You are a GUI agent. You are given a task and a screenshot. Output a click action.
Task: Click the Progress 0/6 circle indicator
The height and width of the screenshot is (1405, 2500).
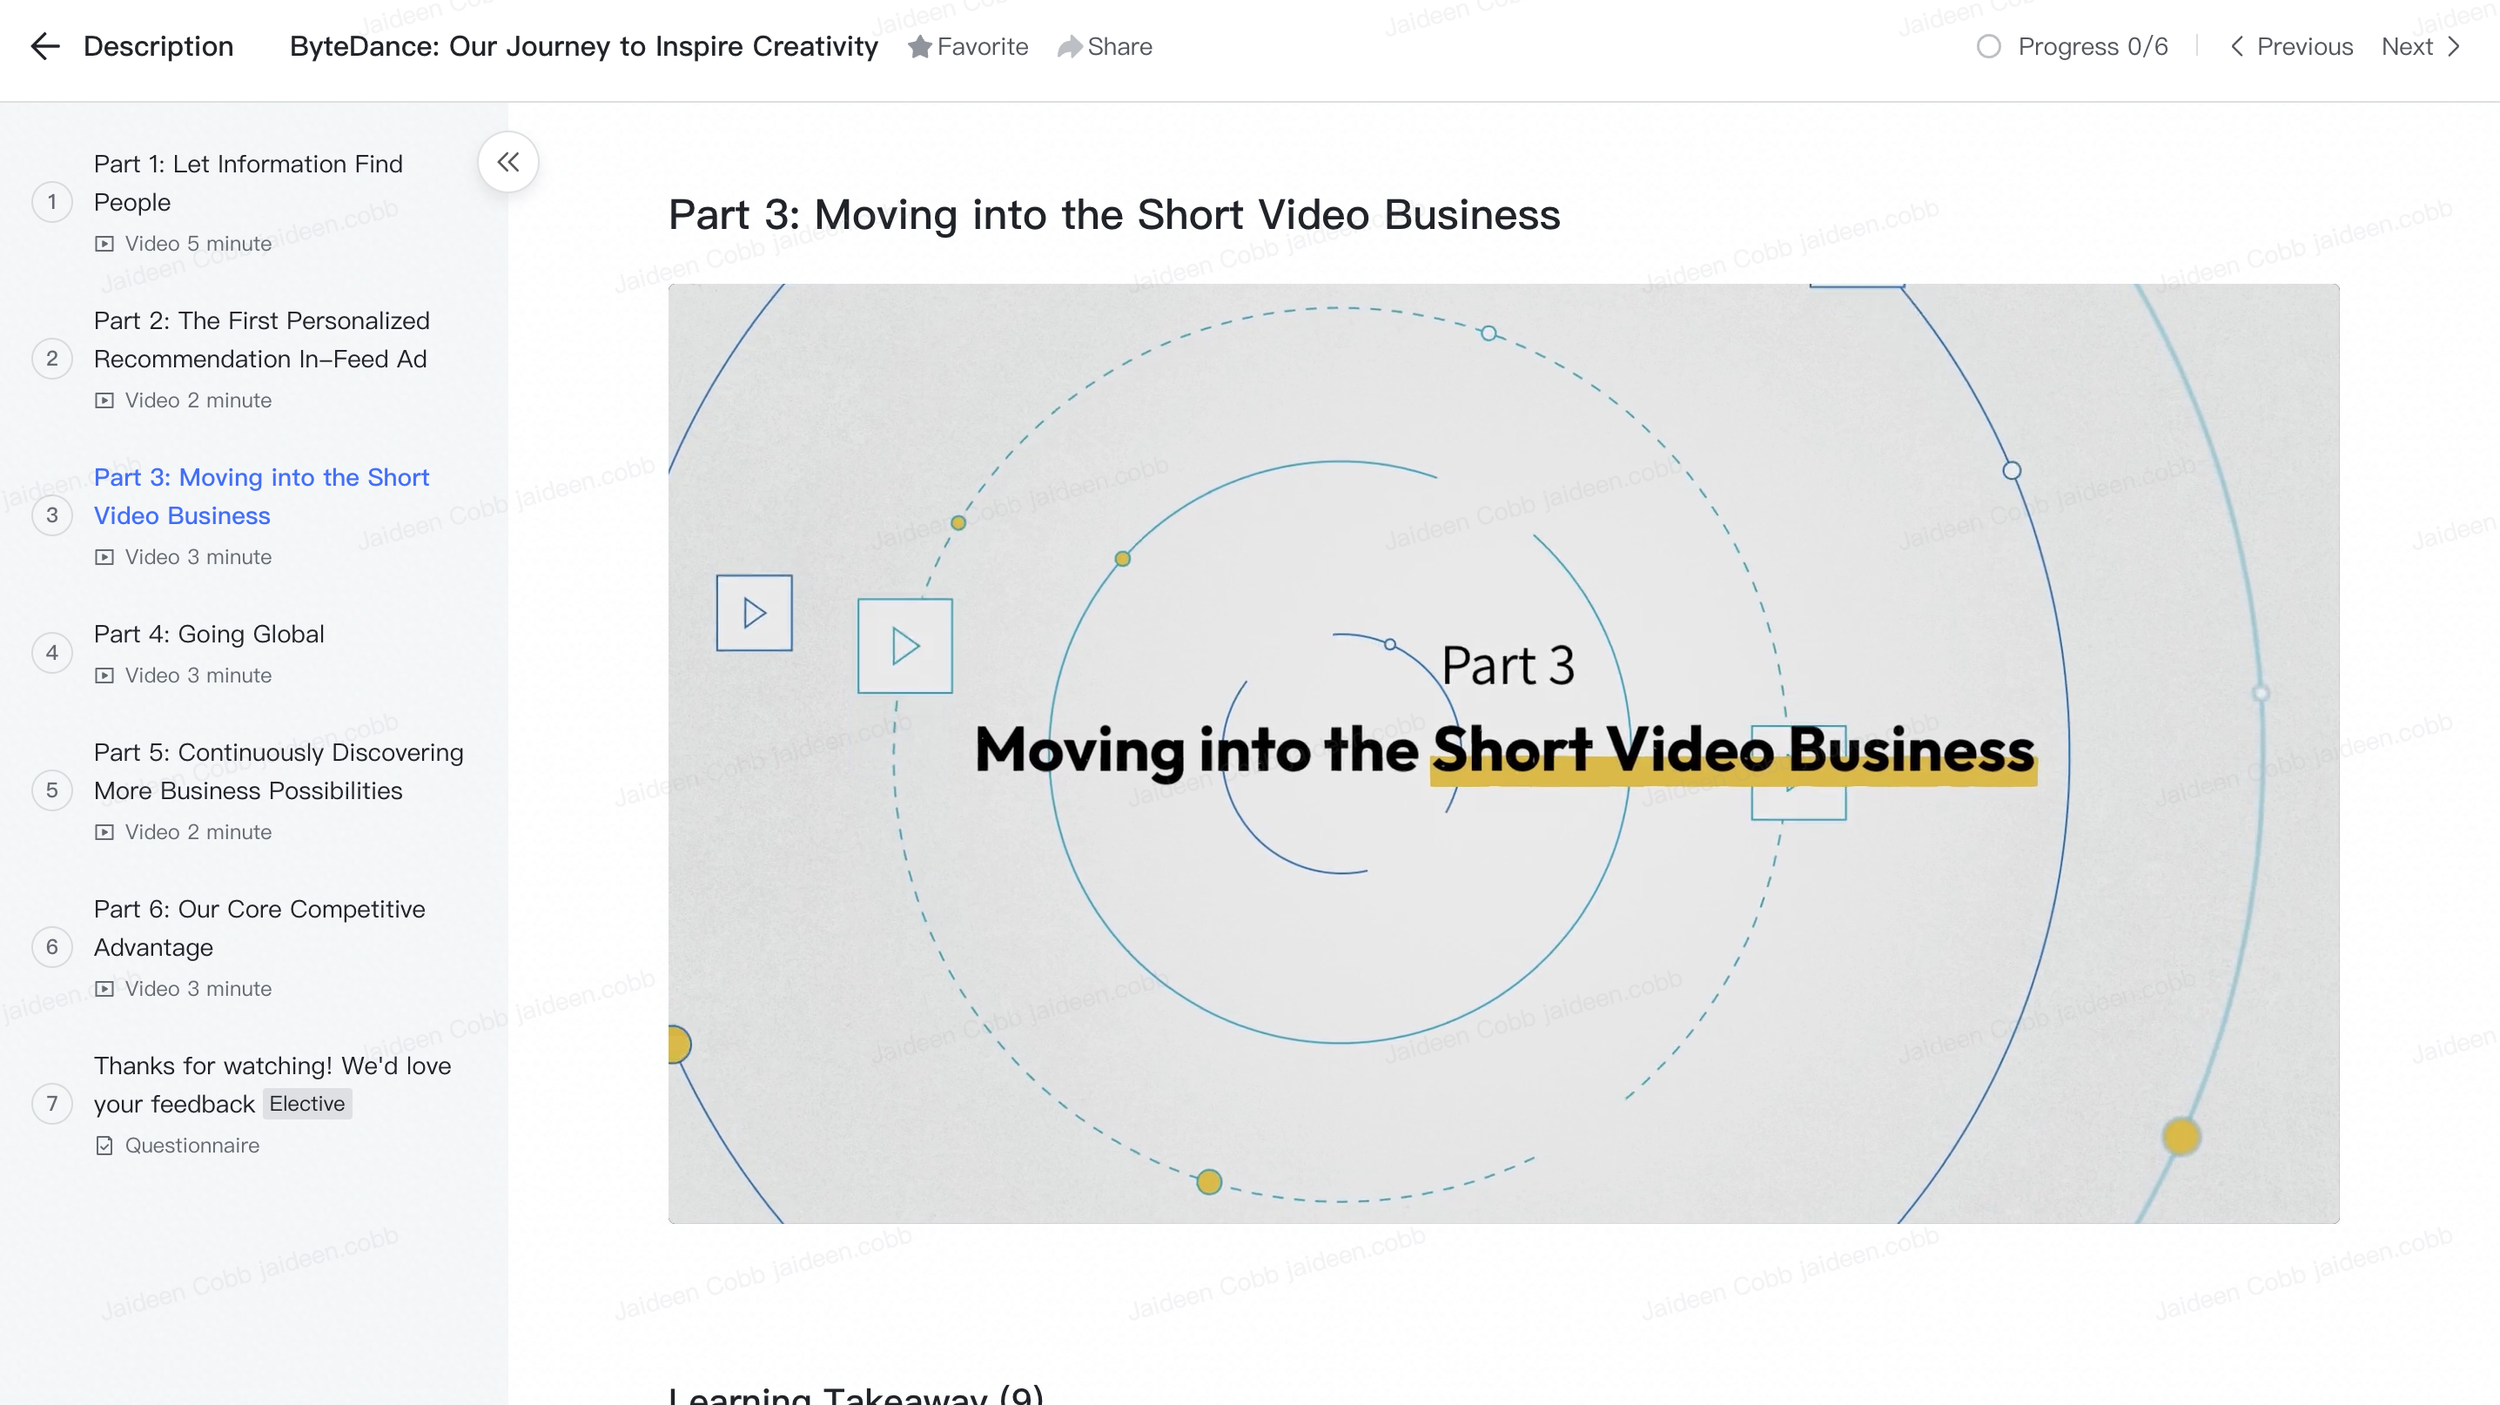click(1988, 47)
